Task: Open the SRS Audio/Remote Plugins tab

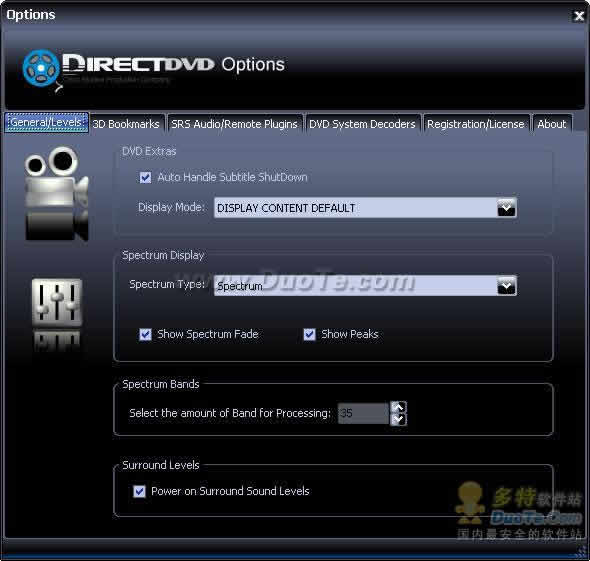Action: [x=234, y=124]
